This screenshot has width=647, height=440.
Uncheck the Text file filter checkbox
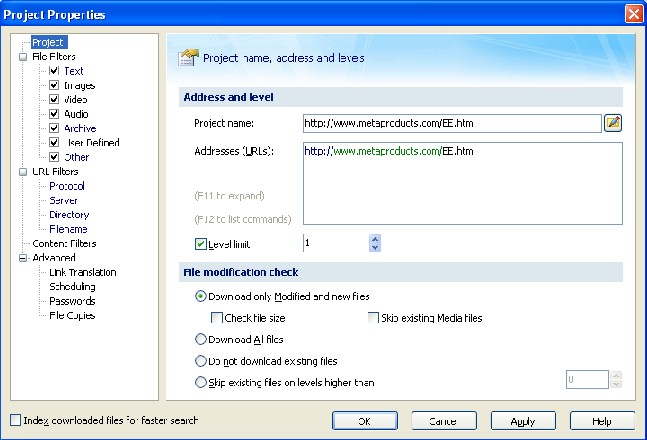(x=55, y=71)
